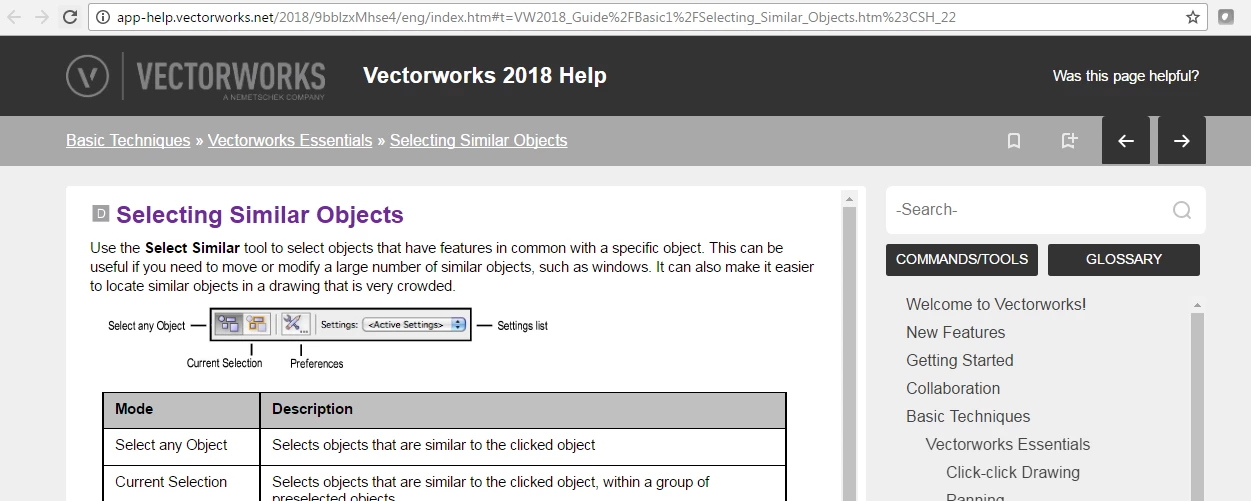Click the bookmark ribbon icon in breadcrumb bar
Viewport: 1251px width, 501px height.
[1014, 141]
